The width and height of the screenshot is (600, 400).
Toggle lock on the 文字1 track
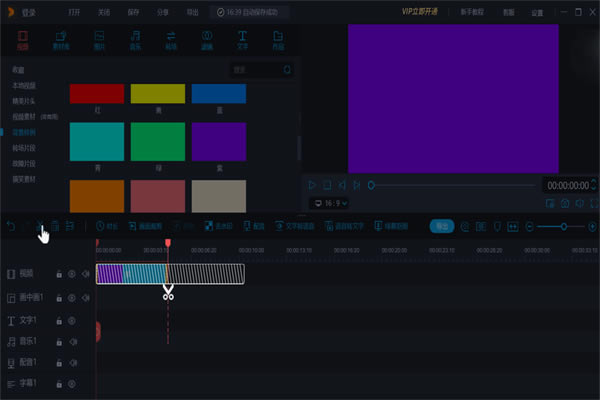pos(59,321)
